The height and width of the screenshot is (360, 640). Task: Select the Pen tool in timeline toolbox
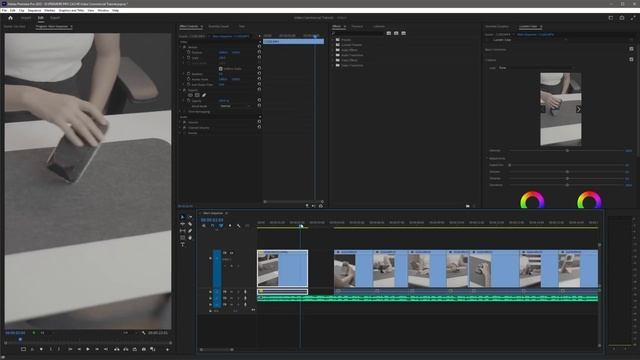(x=190, y=231)
